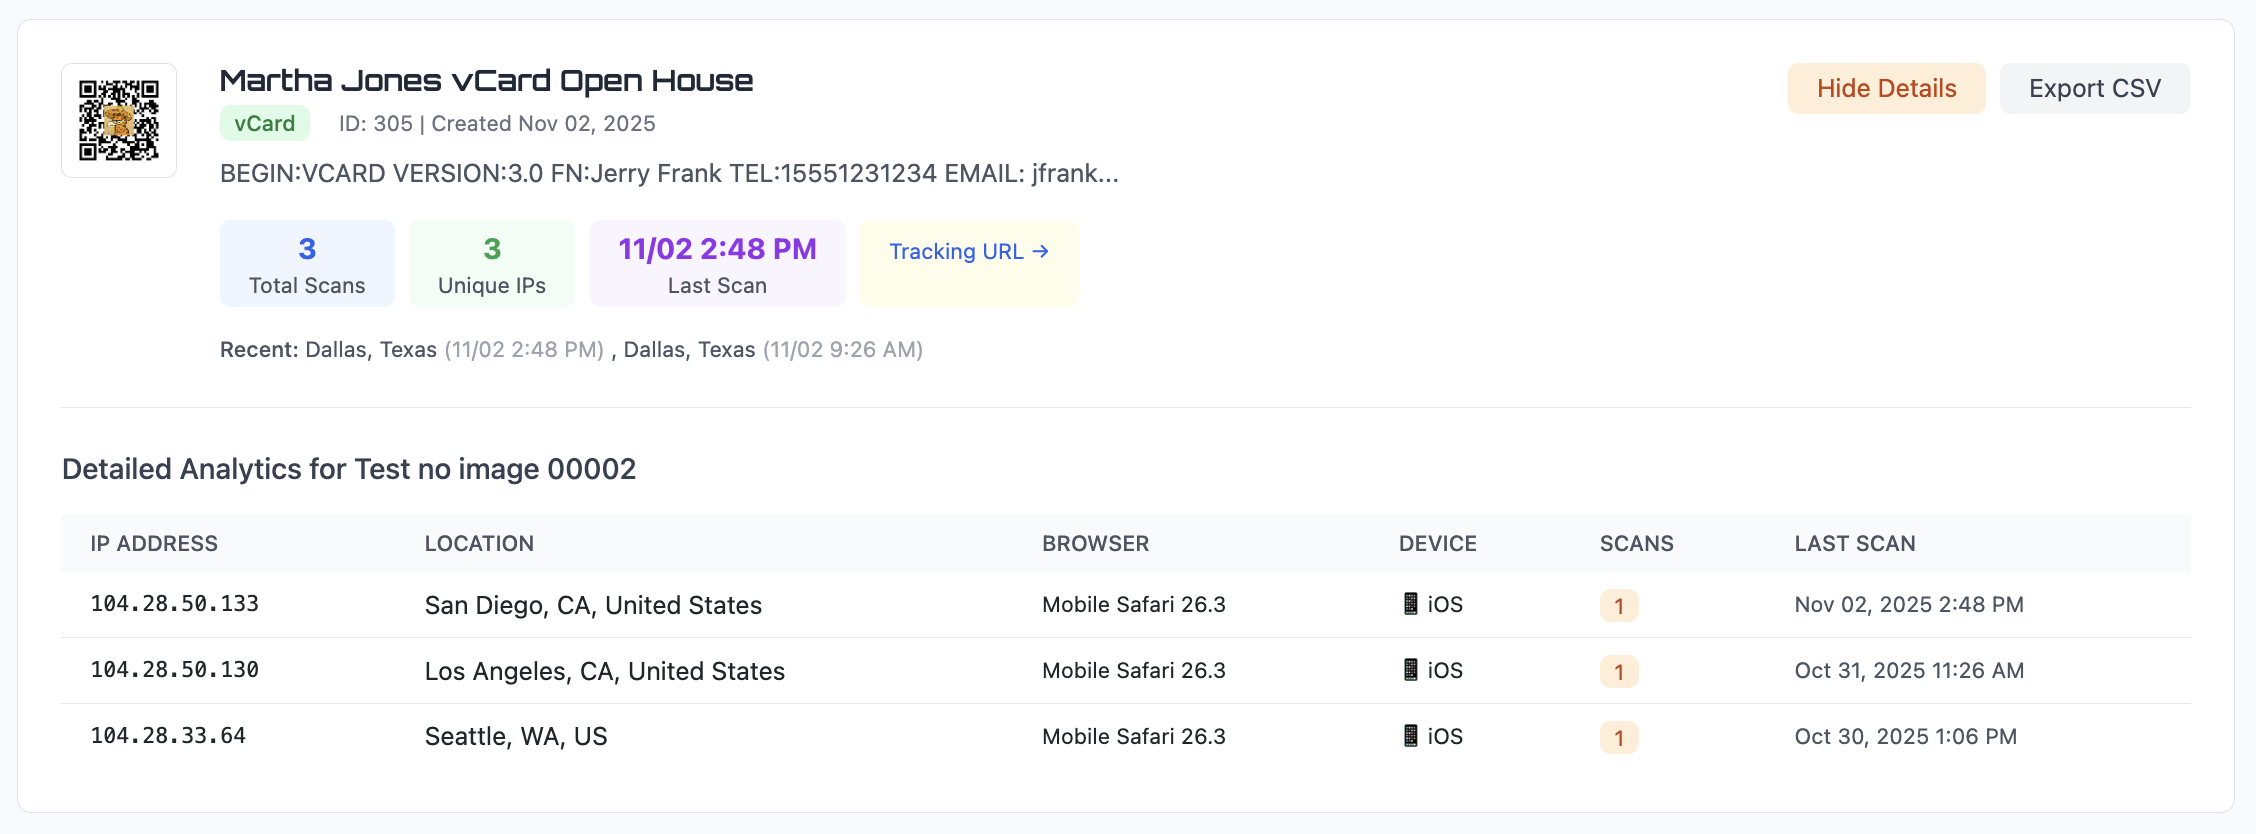Click the IP ADDRESS column header
2256x834 pixels.
pyautogui.click(x=154, y=544)
